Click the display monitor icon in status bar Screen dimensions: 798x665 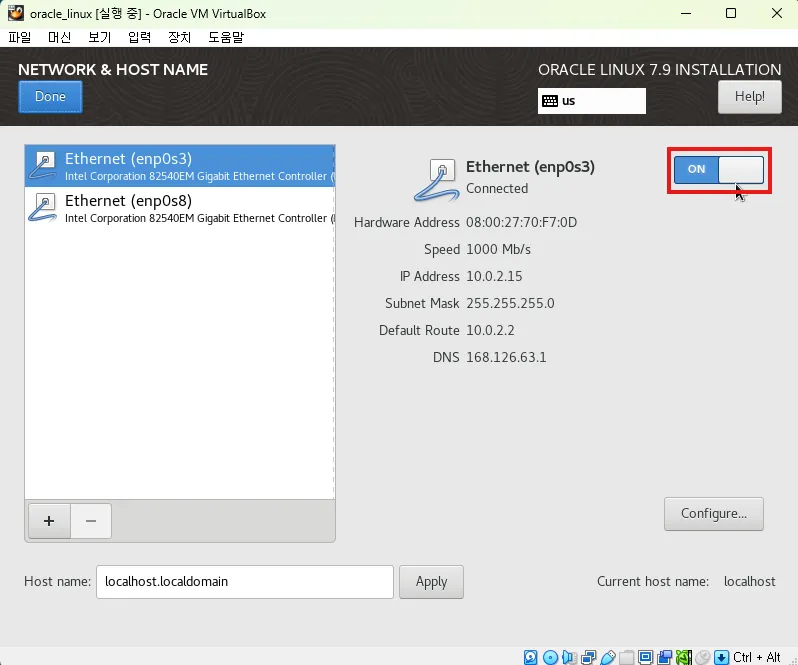coord(645,657)
